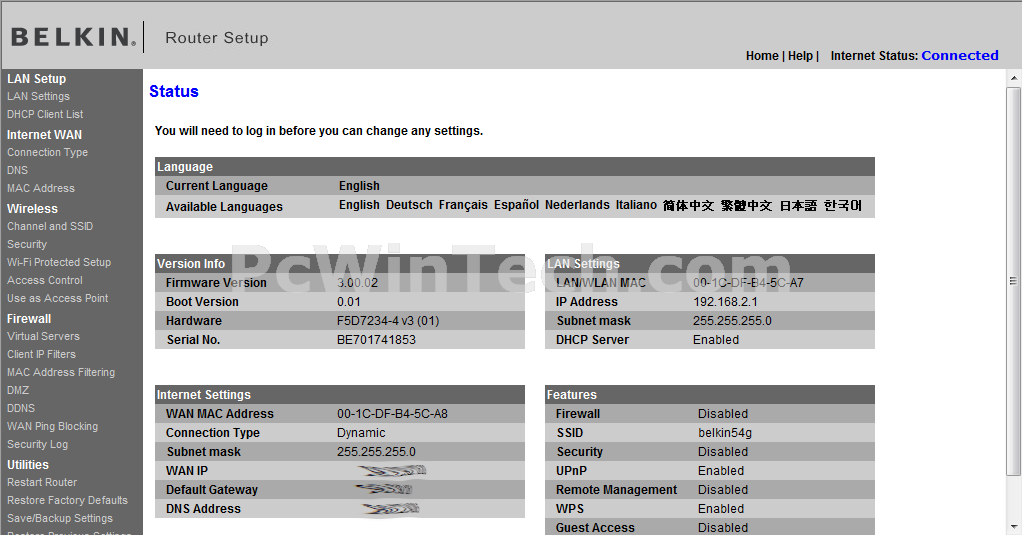Click the Firewall sidebar heading
Screen dimensions: 1022x535
(x=29, y=319)
